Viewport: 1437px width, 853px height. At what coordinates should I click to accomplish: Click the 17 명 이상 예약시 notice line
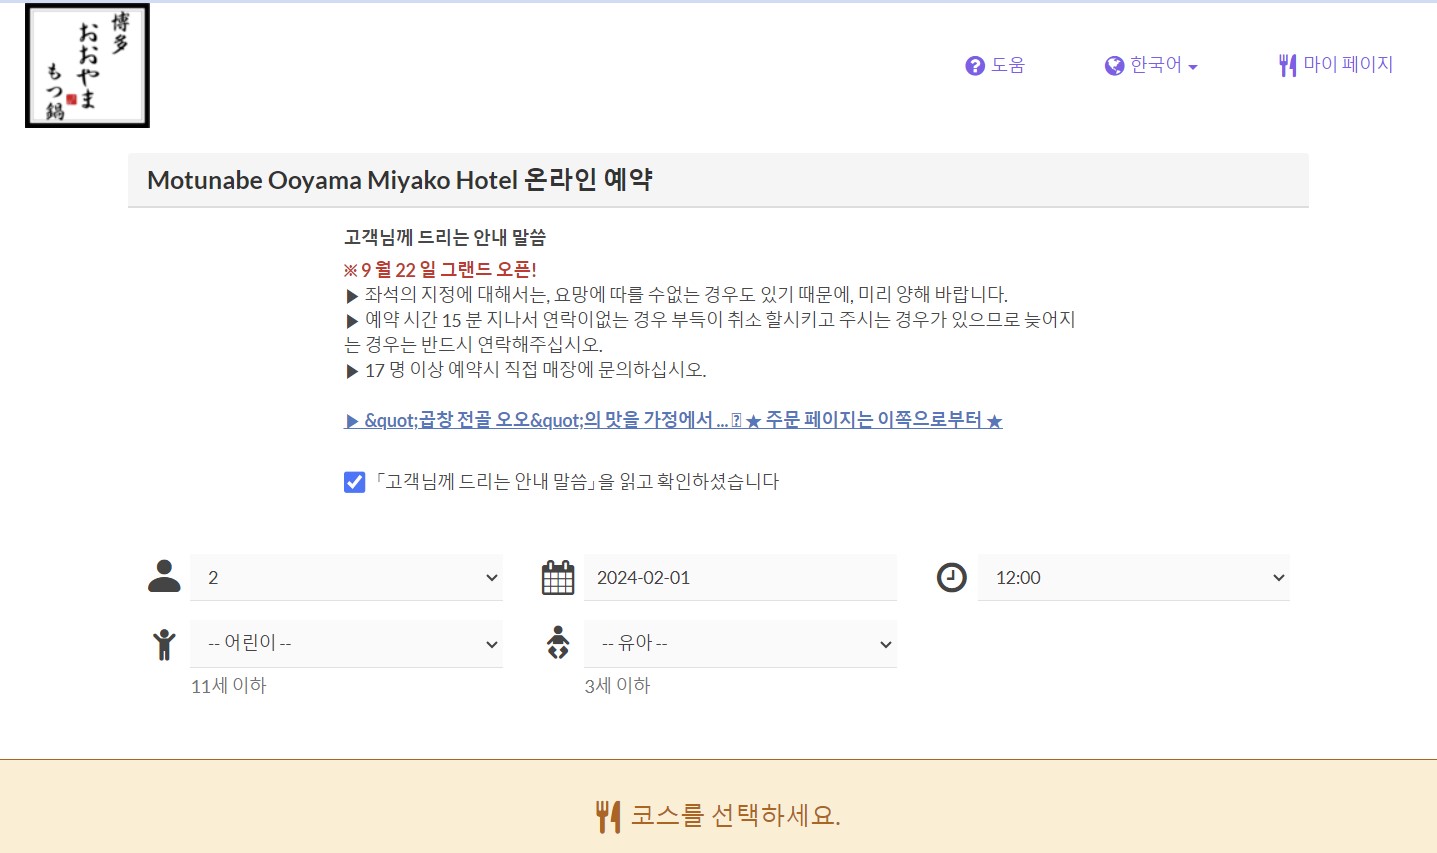click(x=526, y=370)
